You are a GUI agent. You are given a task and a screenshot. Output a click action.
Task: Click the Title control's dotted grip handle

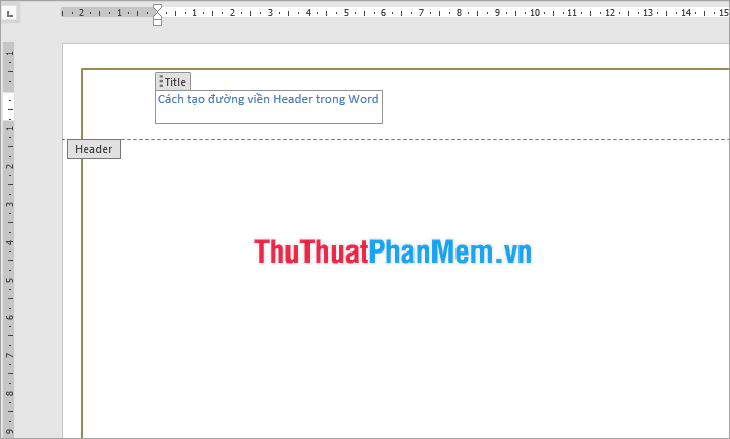click(161, 81)
